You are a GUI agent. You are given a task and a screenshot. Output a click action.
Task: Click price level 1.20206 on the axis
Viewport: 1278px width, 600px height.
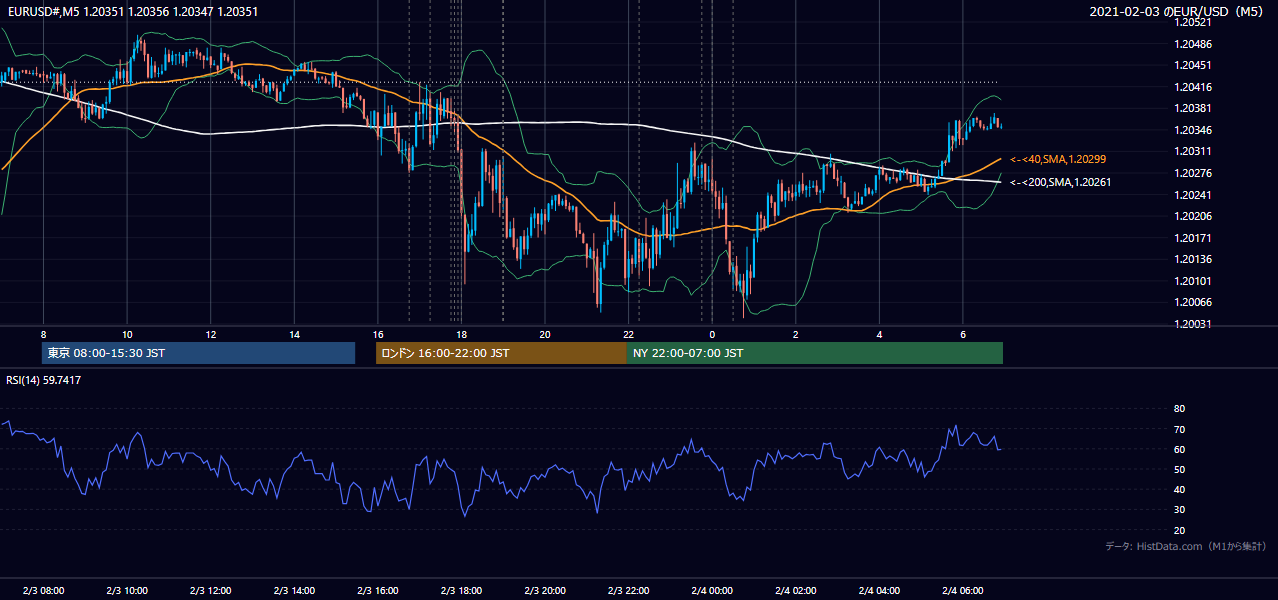click(1193, 216)
